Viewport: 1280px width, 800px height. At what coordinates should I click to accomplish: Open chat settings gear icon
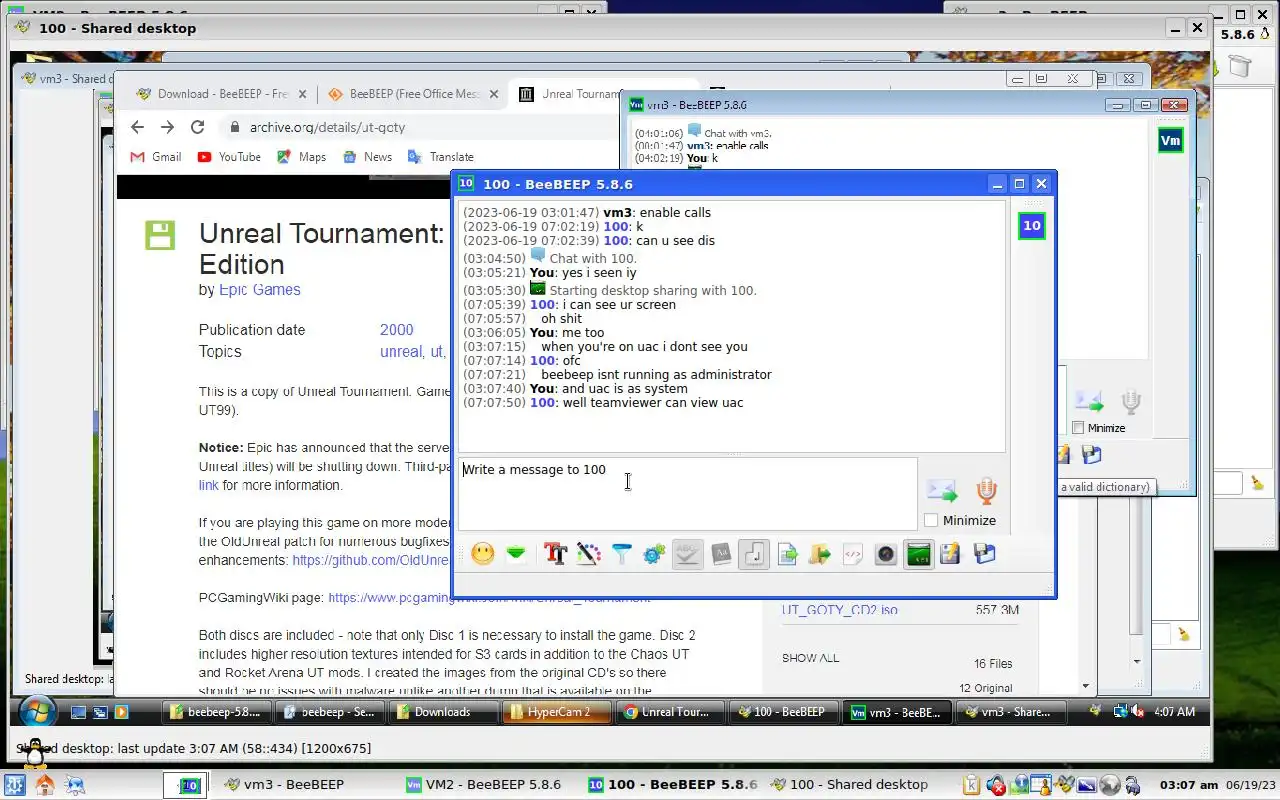tap(654, 553)
